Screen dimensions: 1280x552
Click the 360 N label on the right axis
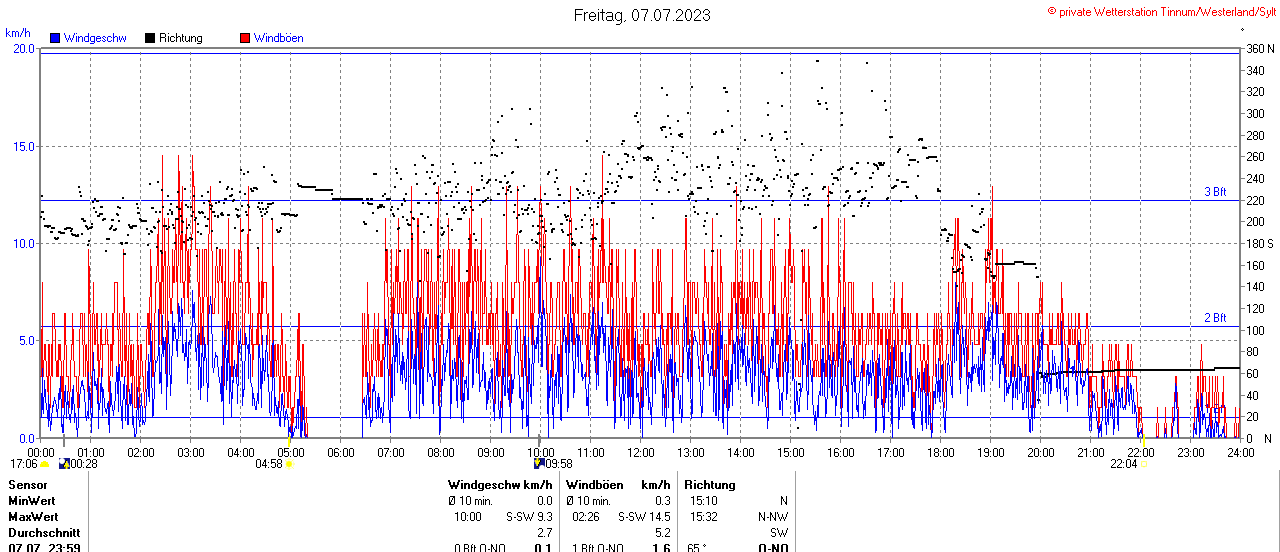tap(1260, 49)
